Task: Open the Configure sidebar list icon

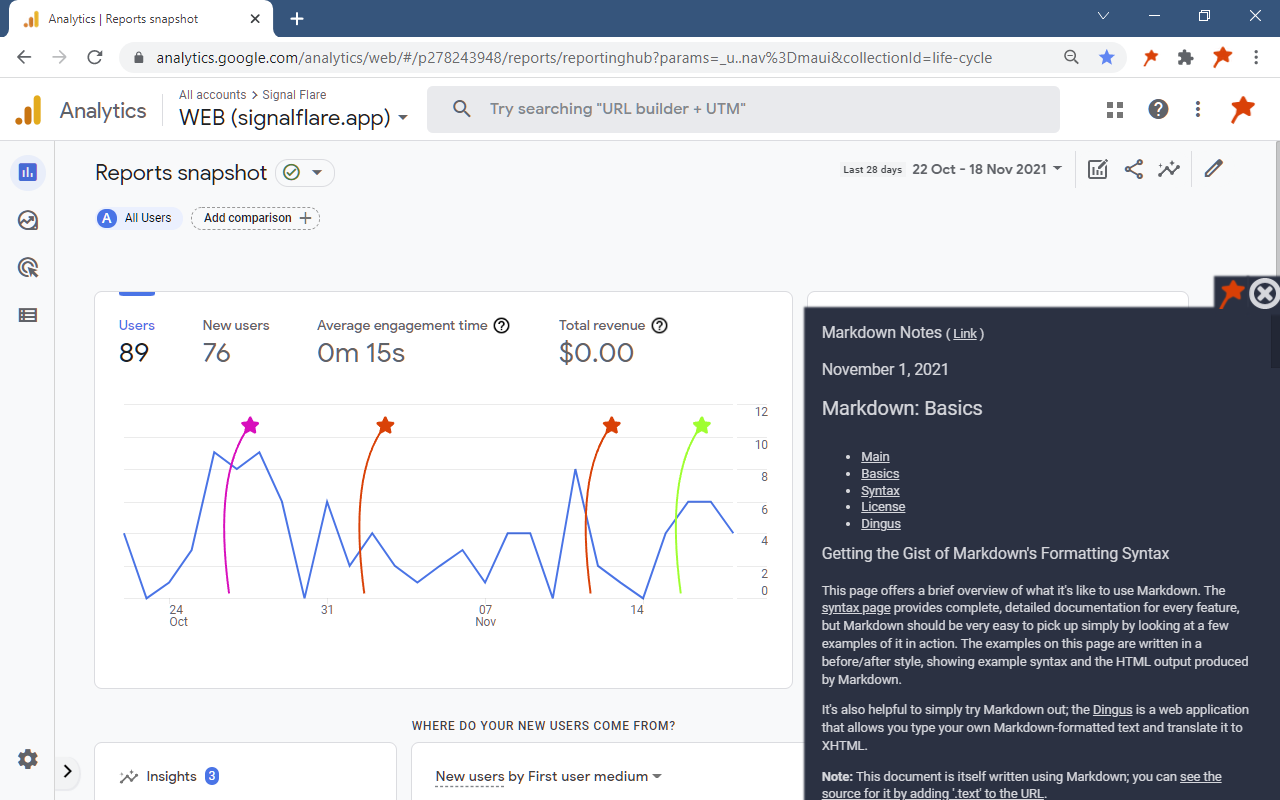Action: click(28, 315)
